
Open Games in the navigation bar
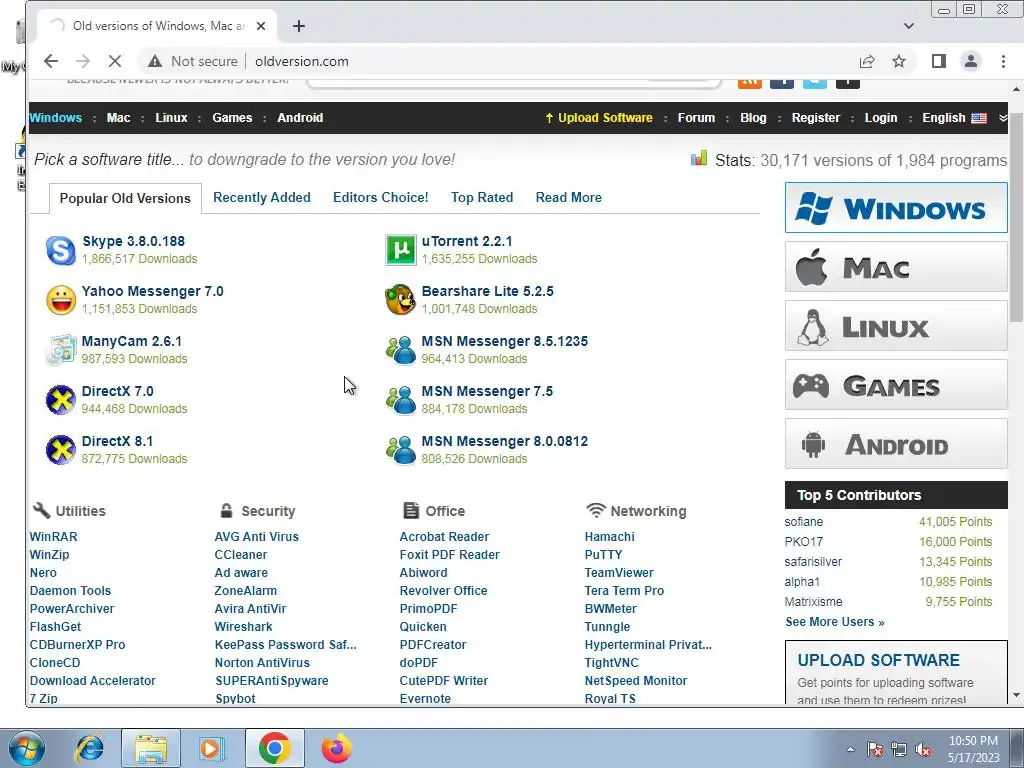coord(232,118)
